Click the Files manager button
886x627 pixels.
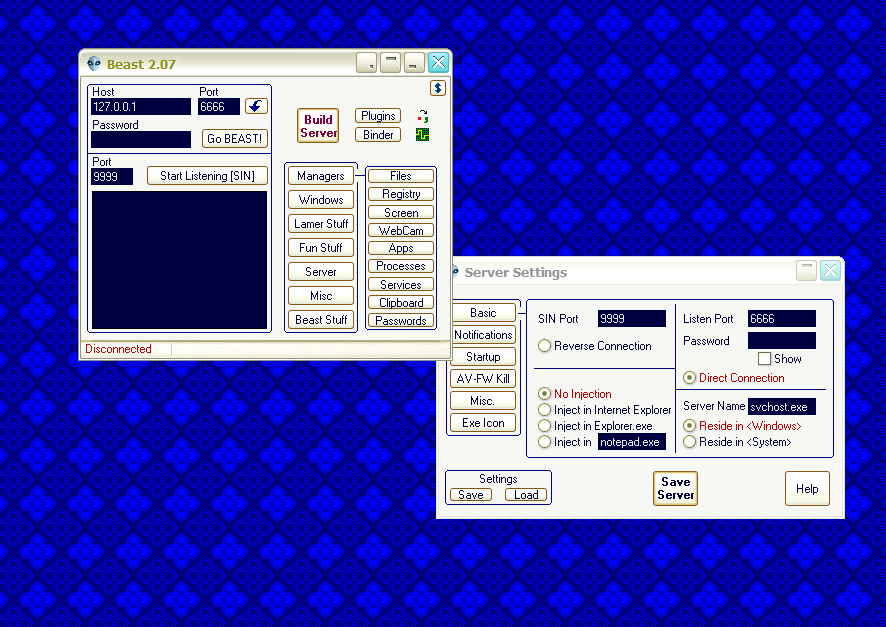point(401,176)
